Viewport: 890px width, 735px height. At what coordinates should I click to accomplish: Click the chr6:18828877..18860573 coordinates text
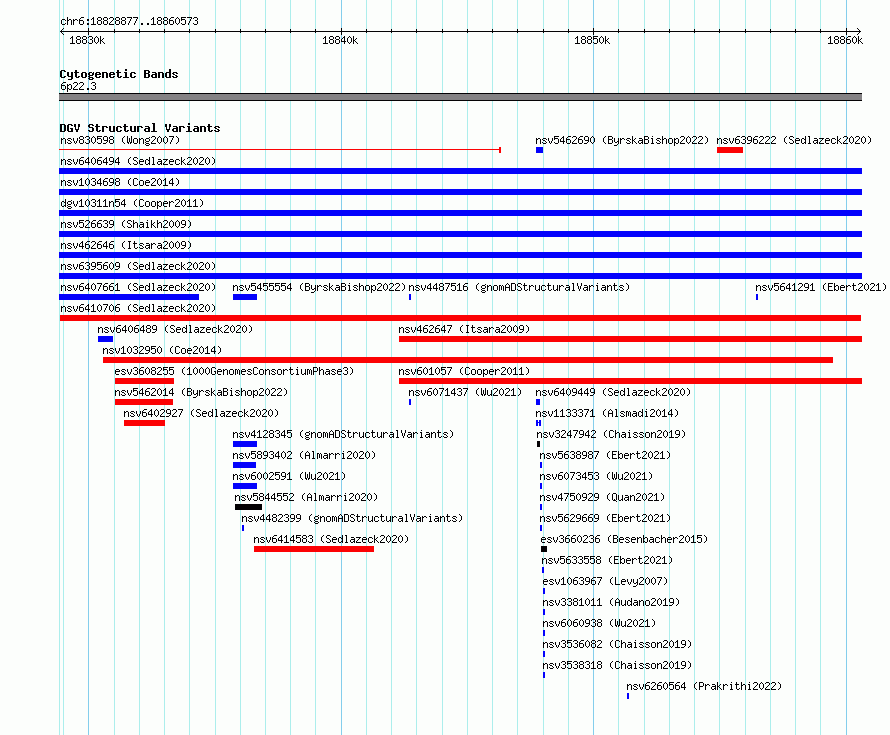129,21
